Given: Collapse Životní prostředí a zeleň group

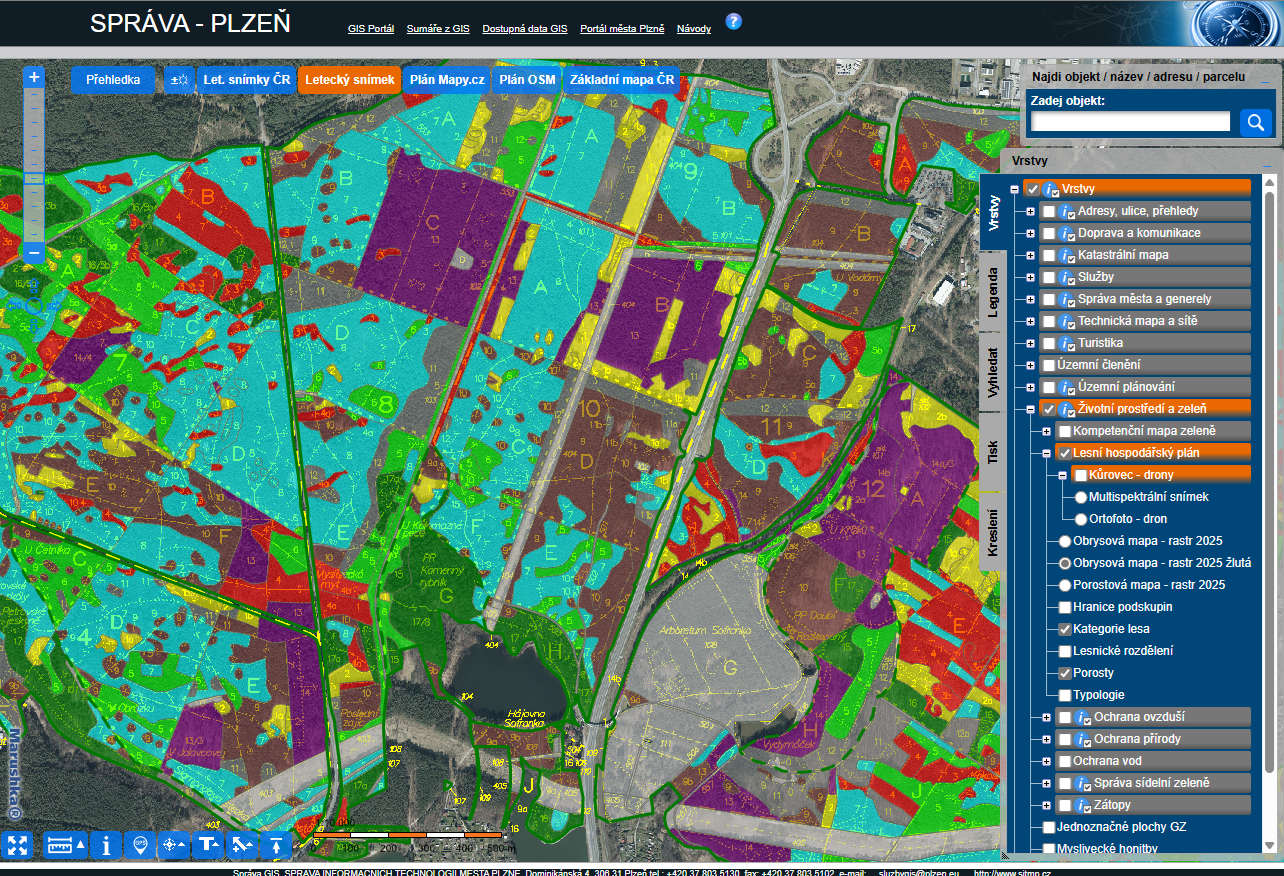Looking at the screenshot, I should click(x=1030, y=409).
